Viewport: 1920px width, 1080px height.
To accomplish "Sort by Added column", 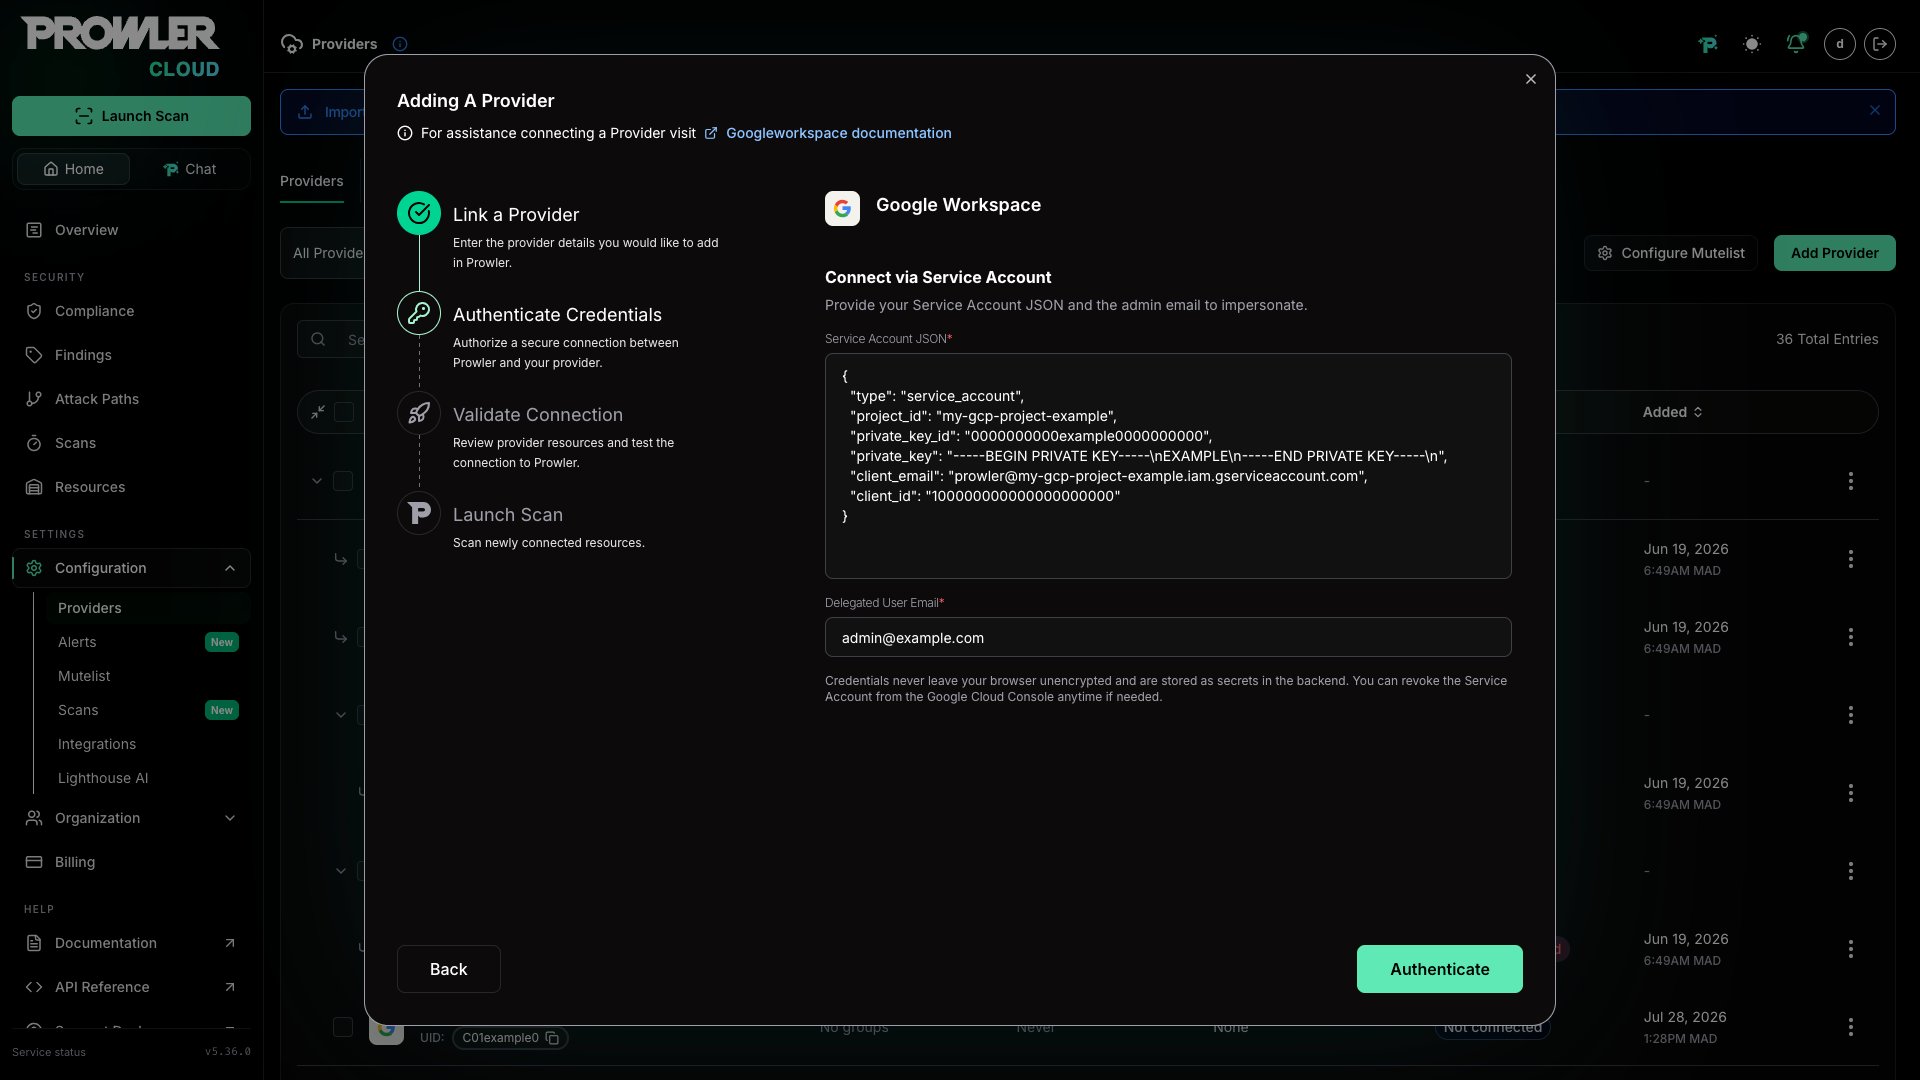I will (x=1672, y=412).
